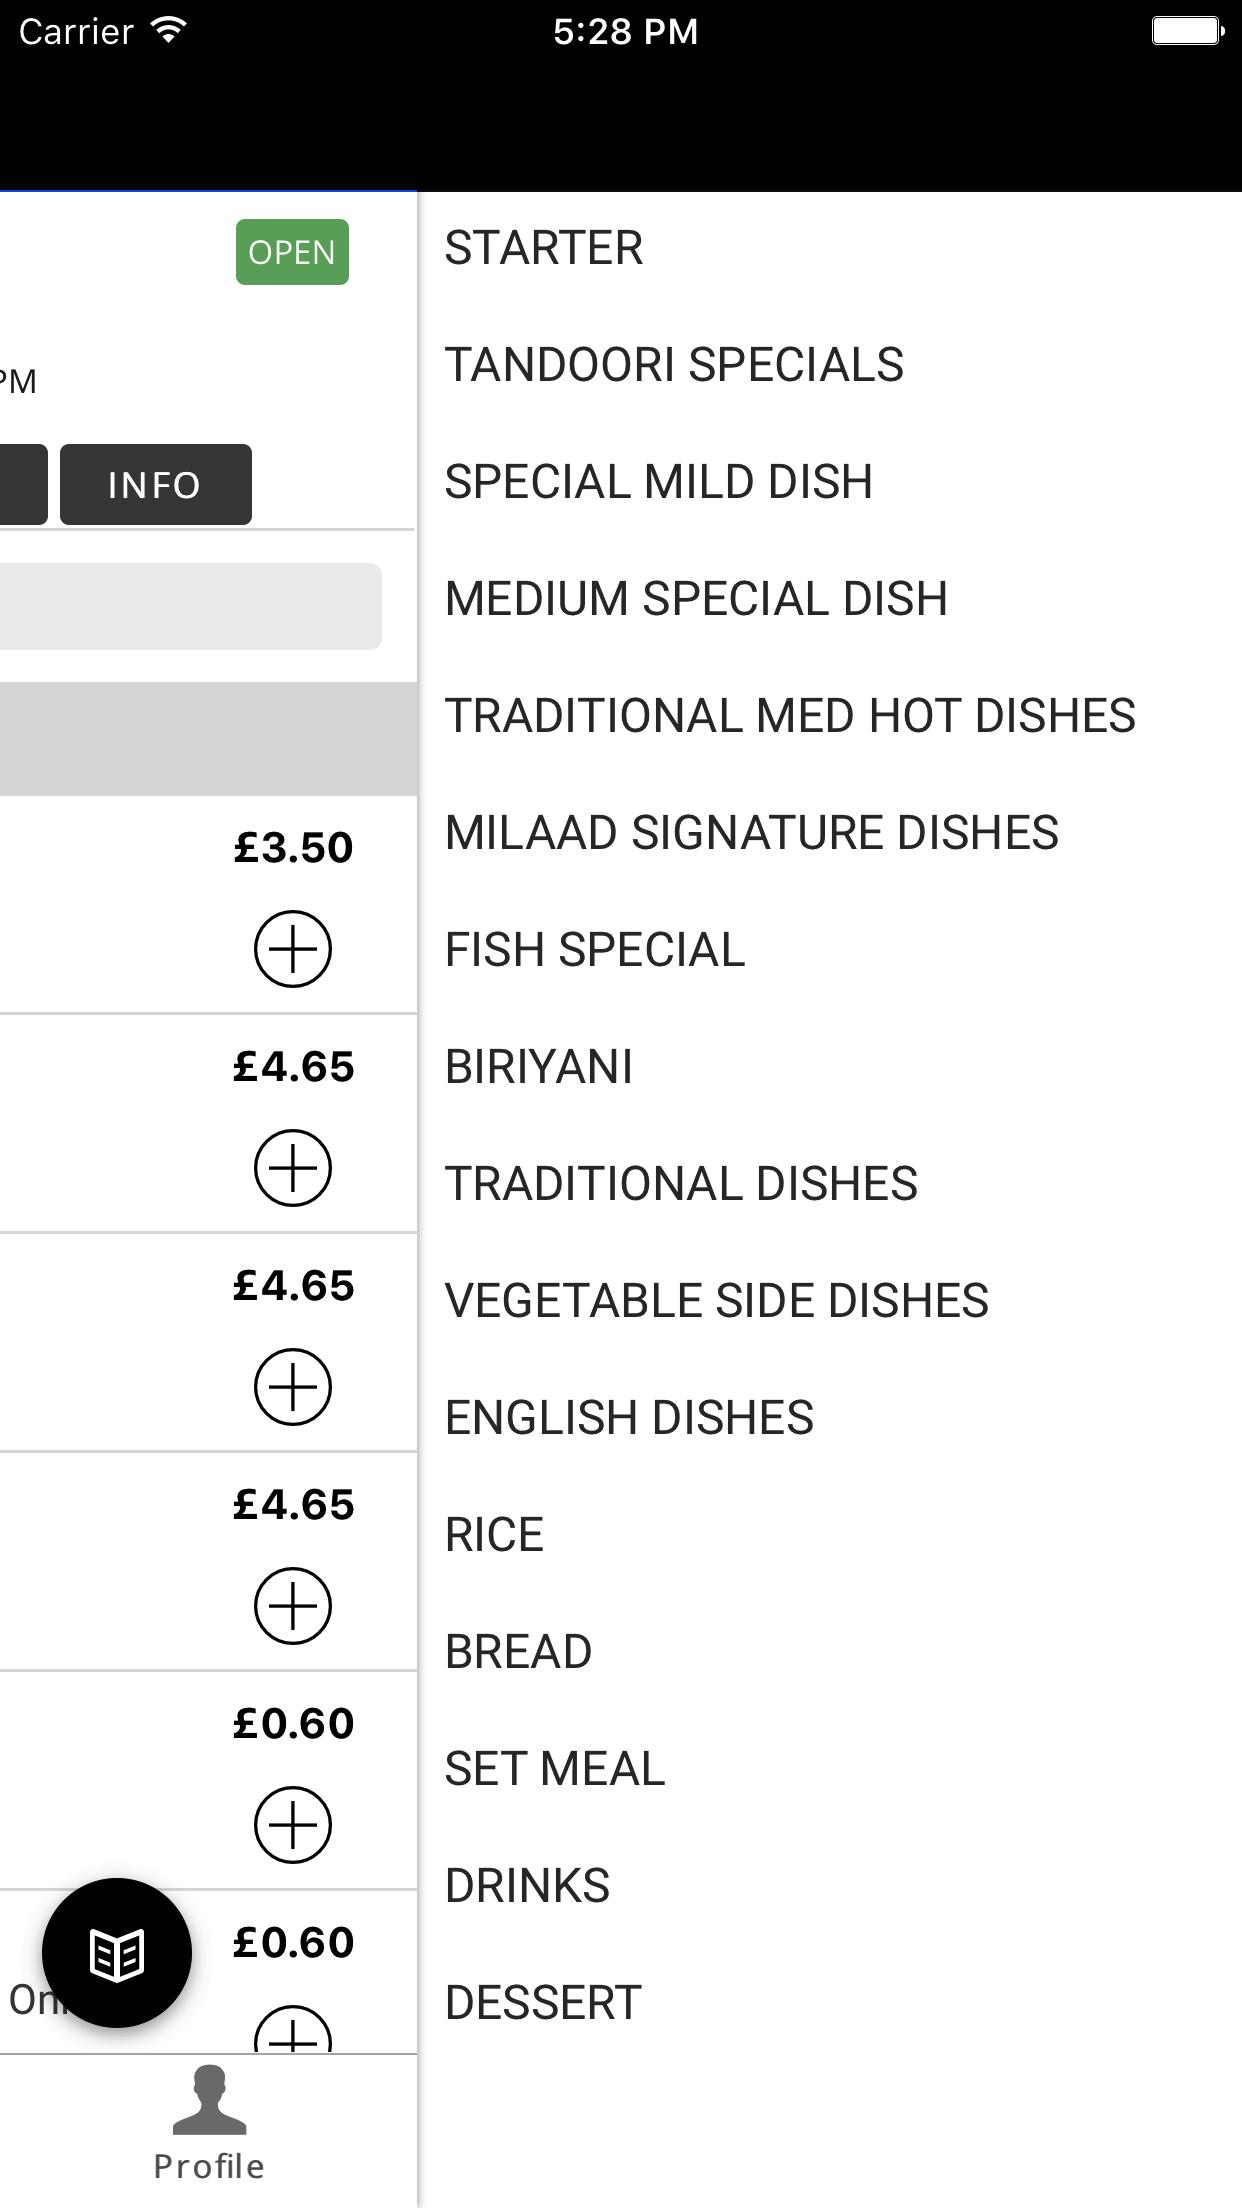
Task: Select VEGETABLE SIDE DISHES category
Action: tap(716, 1301)
